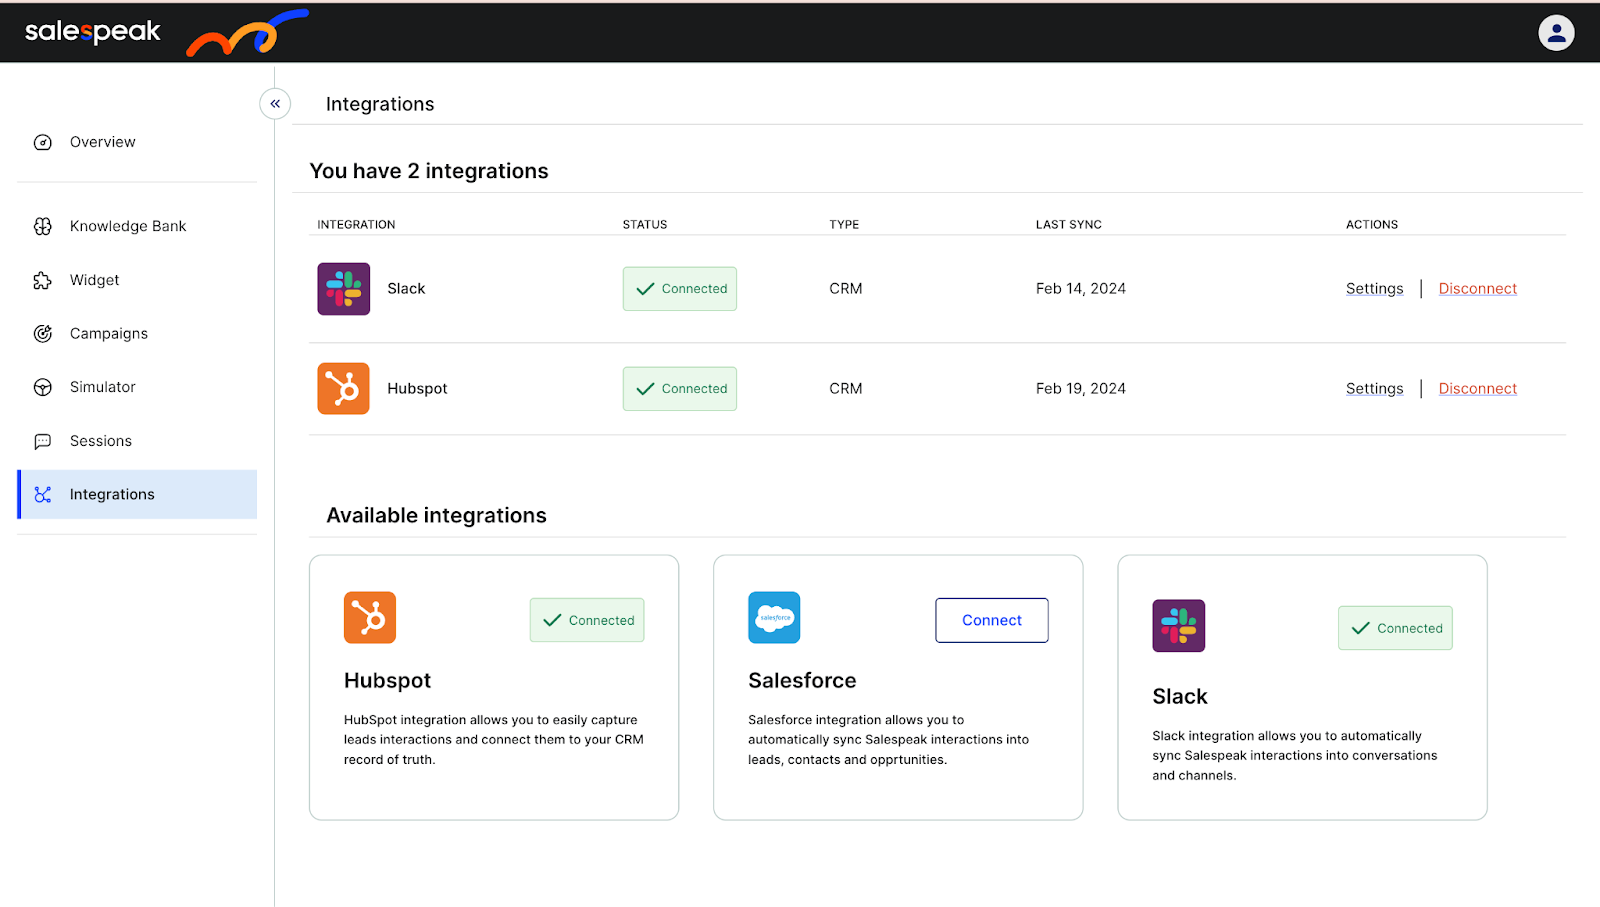Click HubSpot integration description text

pos(493,739)
